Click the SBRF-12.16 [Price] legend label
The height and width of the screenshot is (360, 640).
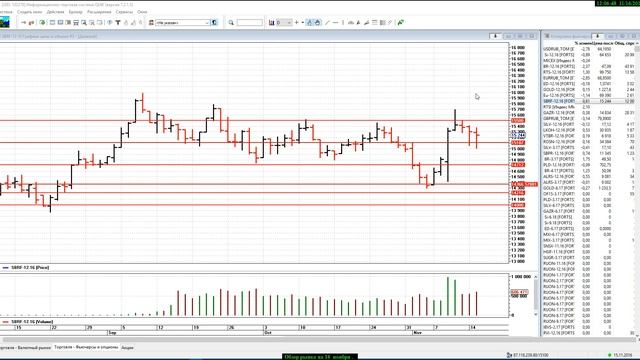pyautogui.click(x=30, y=267)
